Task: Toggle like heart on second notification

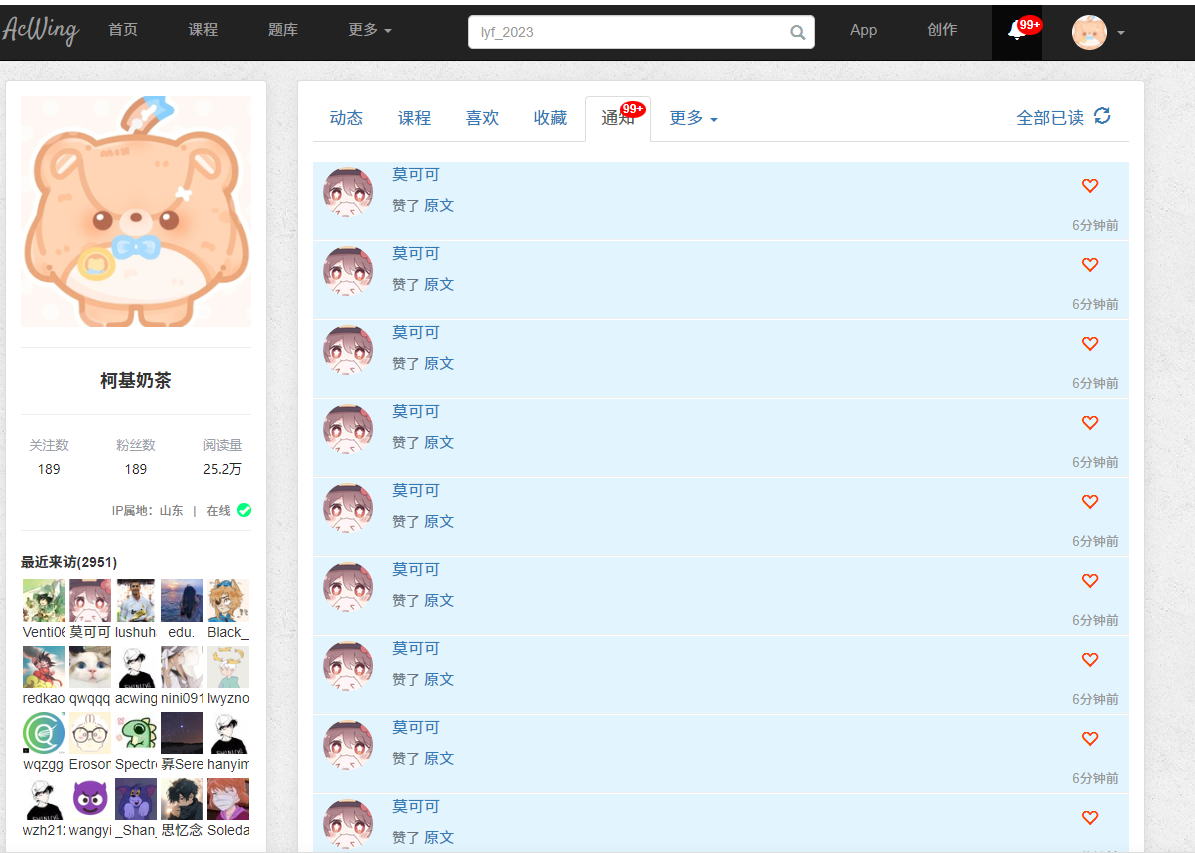Action: coord(1090,265)
